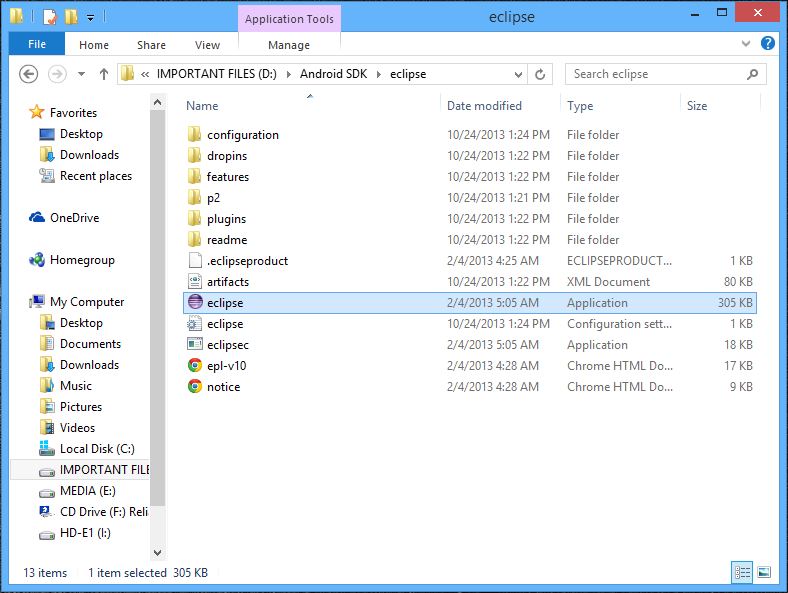The image size is (788, 593).
Task: Open the recent locations dropdown arrow
Action: (81, 74)
